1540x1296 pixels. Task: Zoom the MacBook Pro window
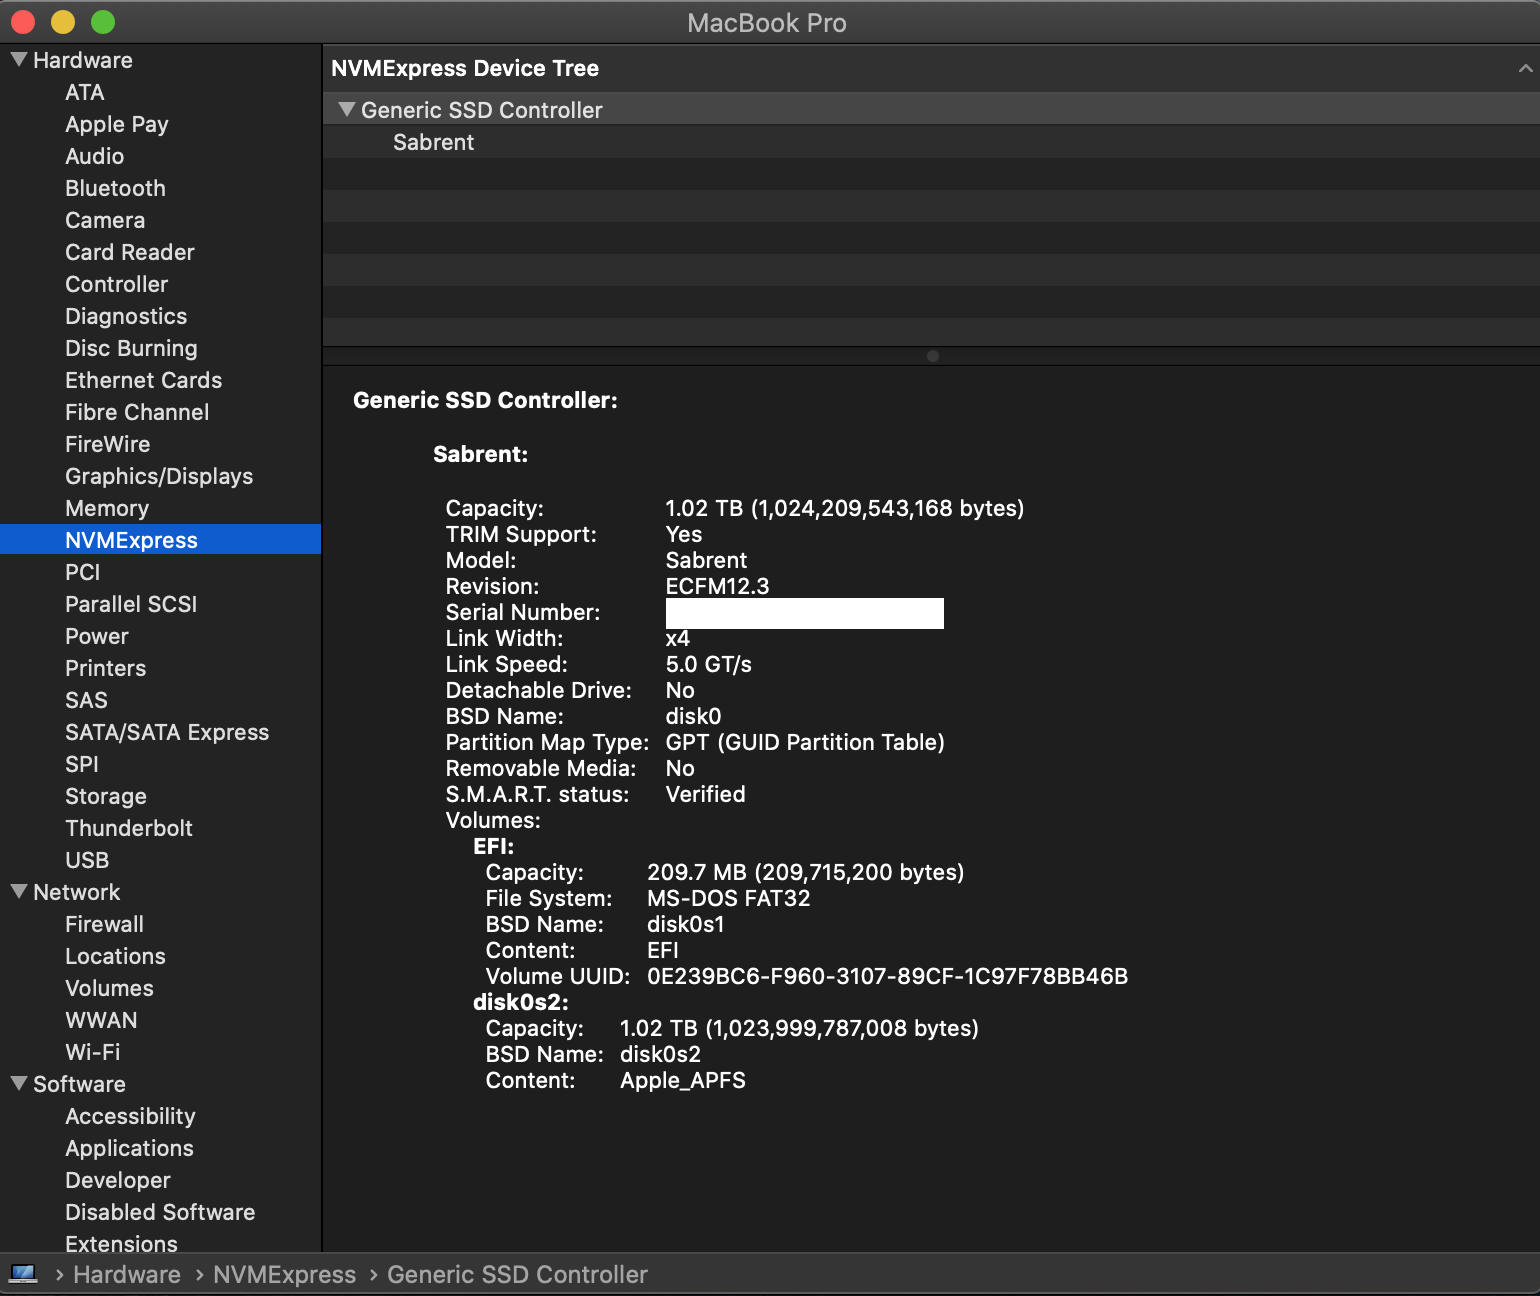click(103, 21)
